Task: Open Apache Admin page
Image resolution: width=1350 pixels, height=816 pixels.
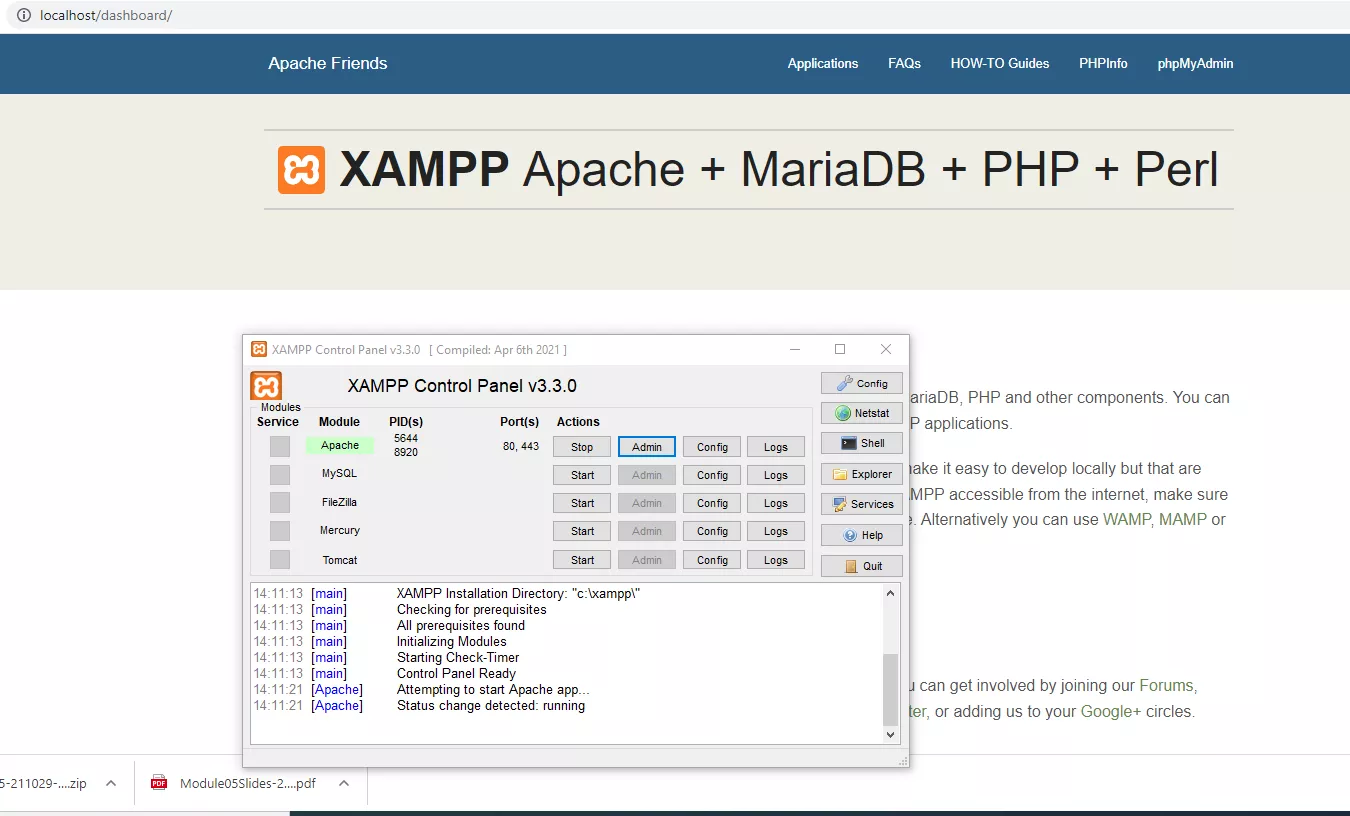Action: [x=646, y=446]
